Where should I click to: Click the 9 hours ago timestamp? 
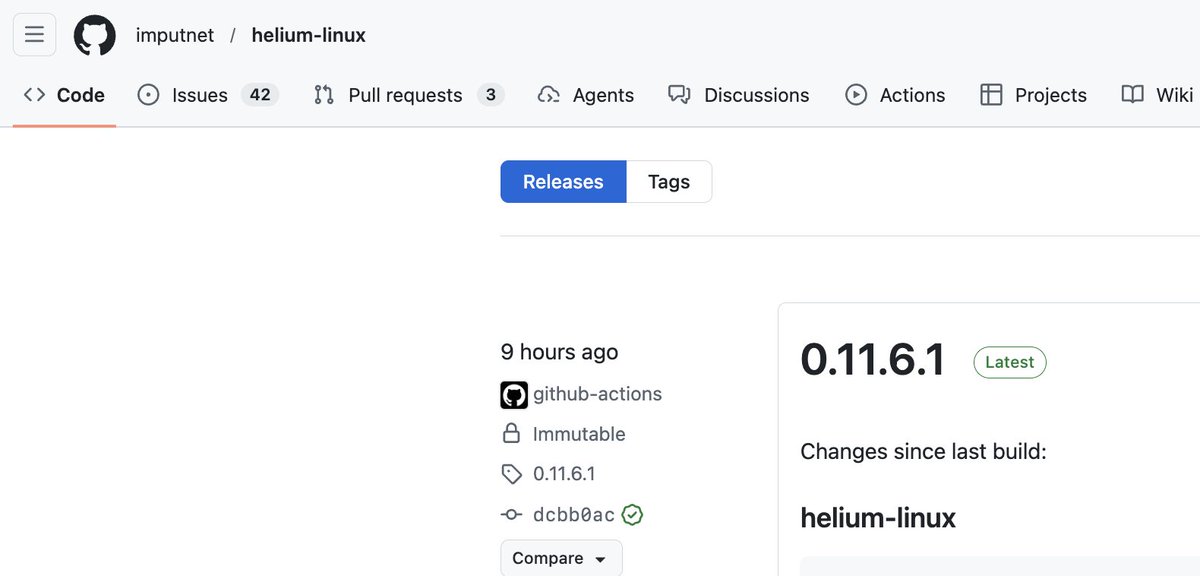pyautogui.click(x=560, y=352)
